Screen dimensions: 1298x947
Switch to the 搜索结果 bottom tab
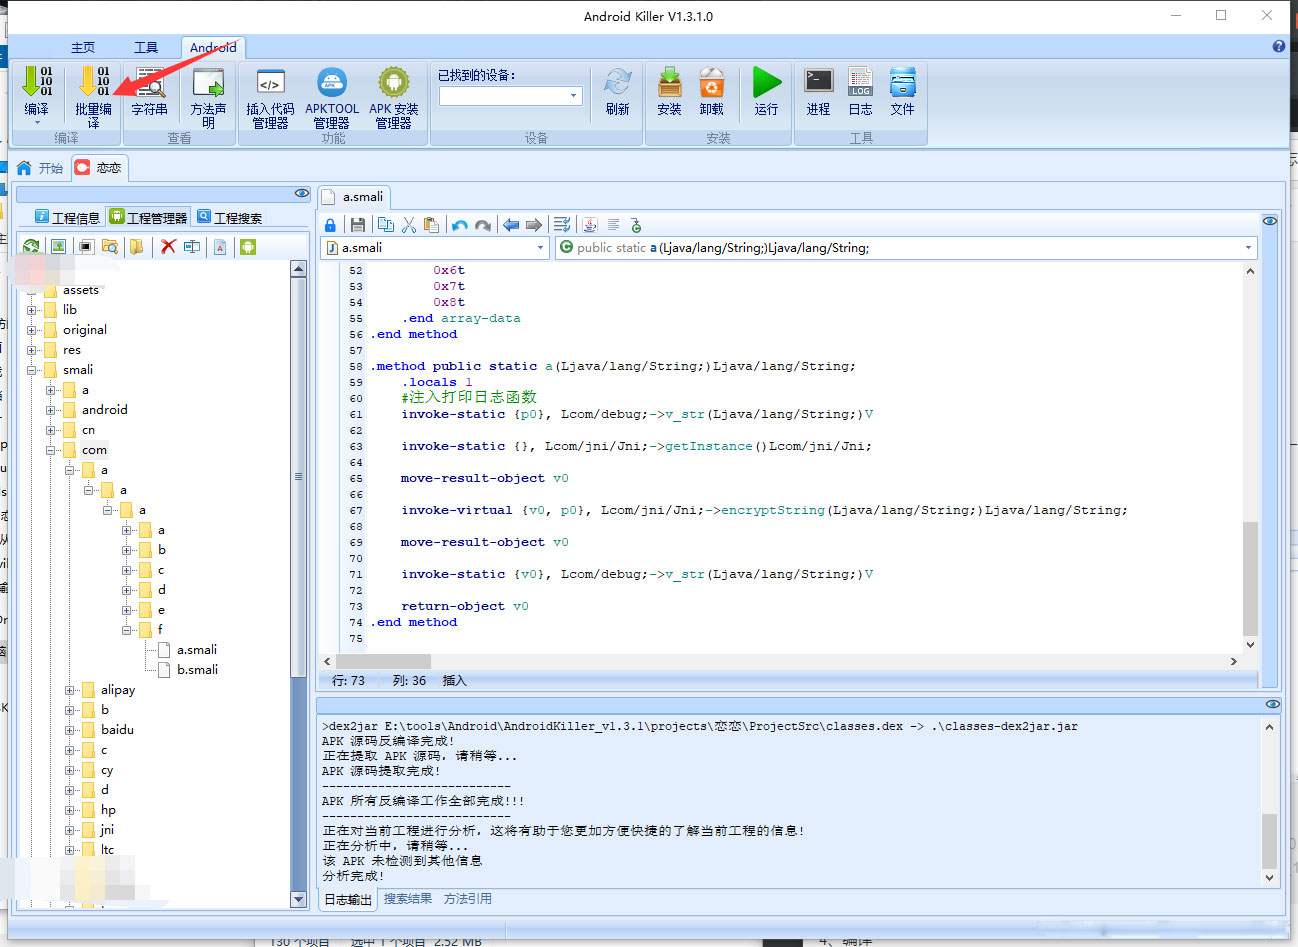click(408, 899)
